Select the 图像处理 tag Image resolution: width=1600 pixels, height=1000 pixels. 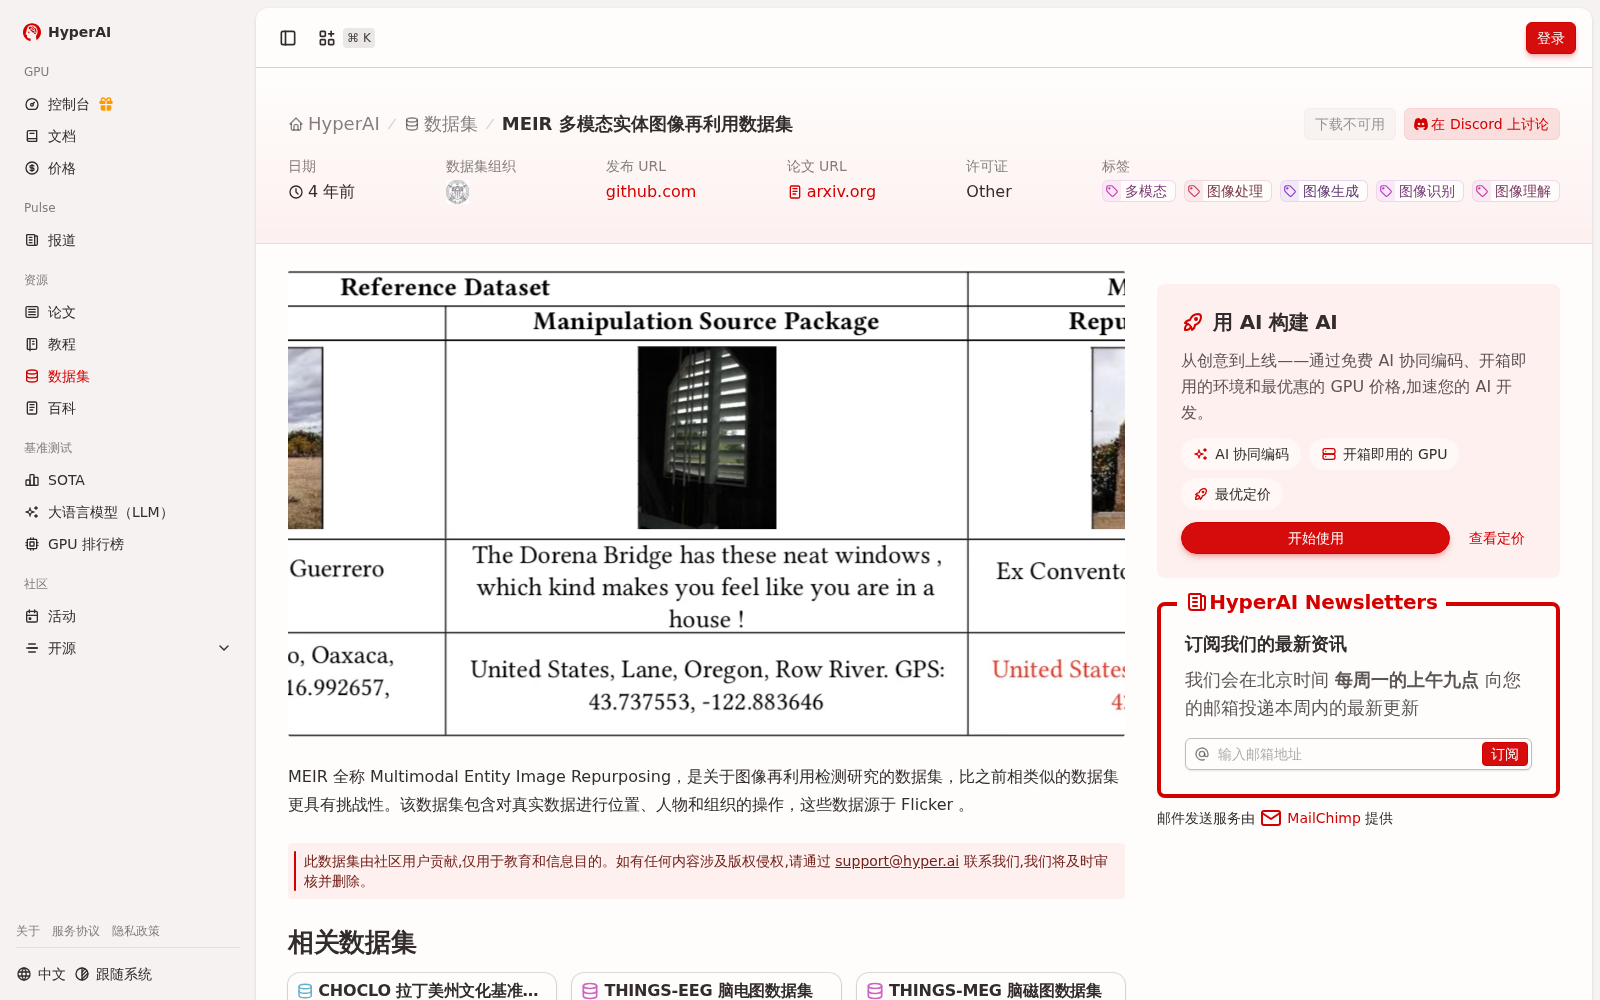click(x=1228, y=191)
